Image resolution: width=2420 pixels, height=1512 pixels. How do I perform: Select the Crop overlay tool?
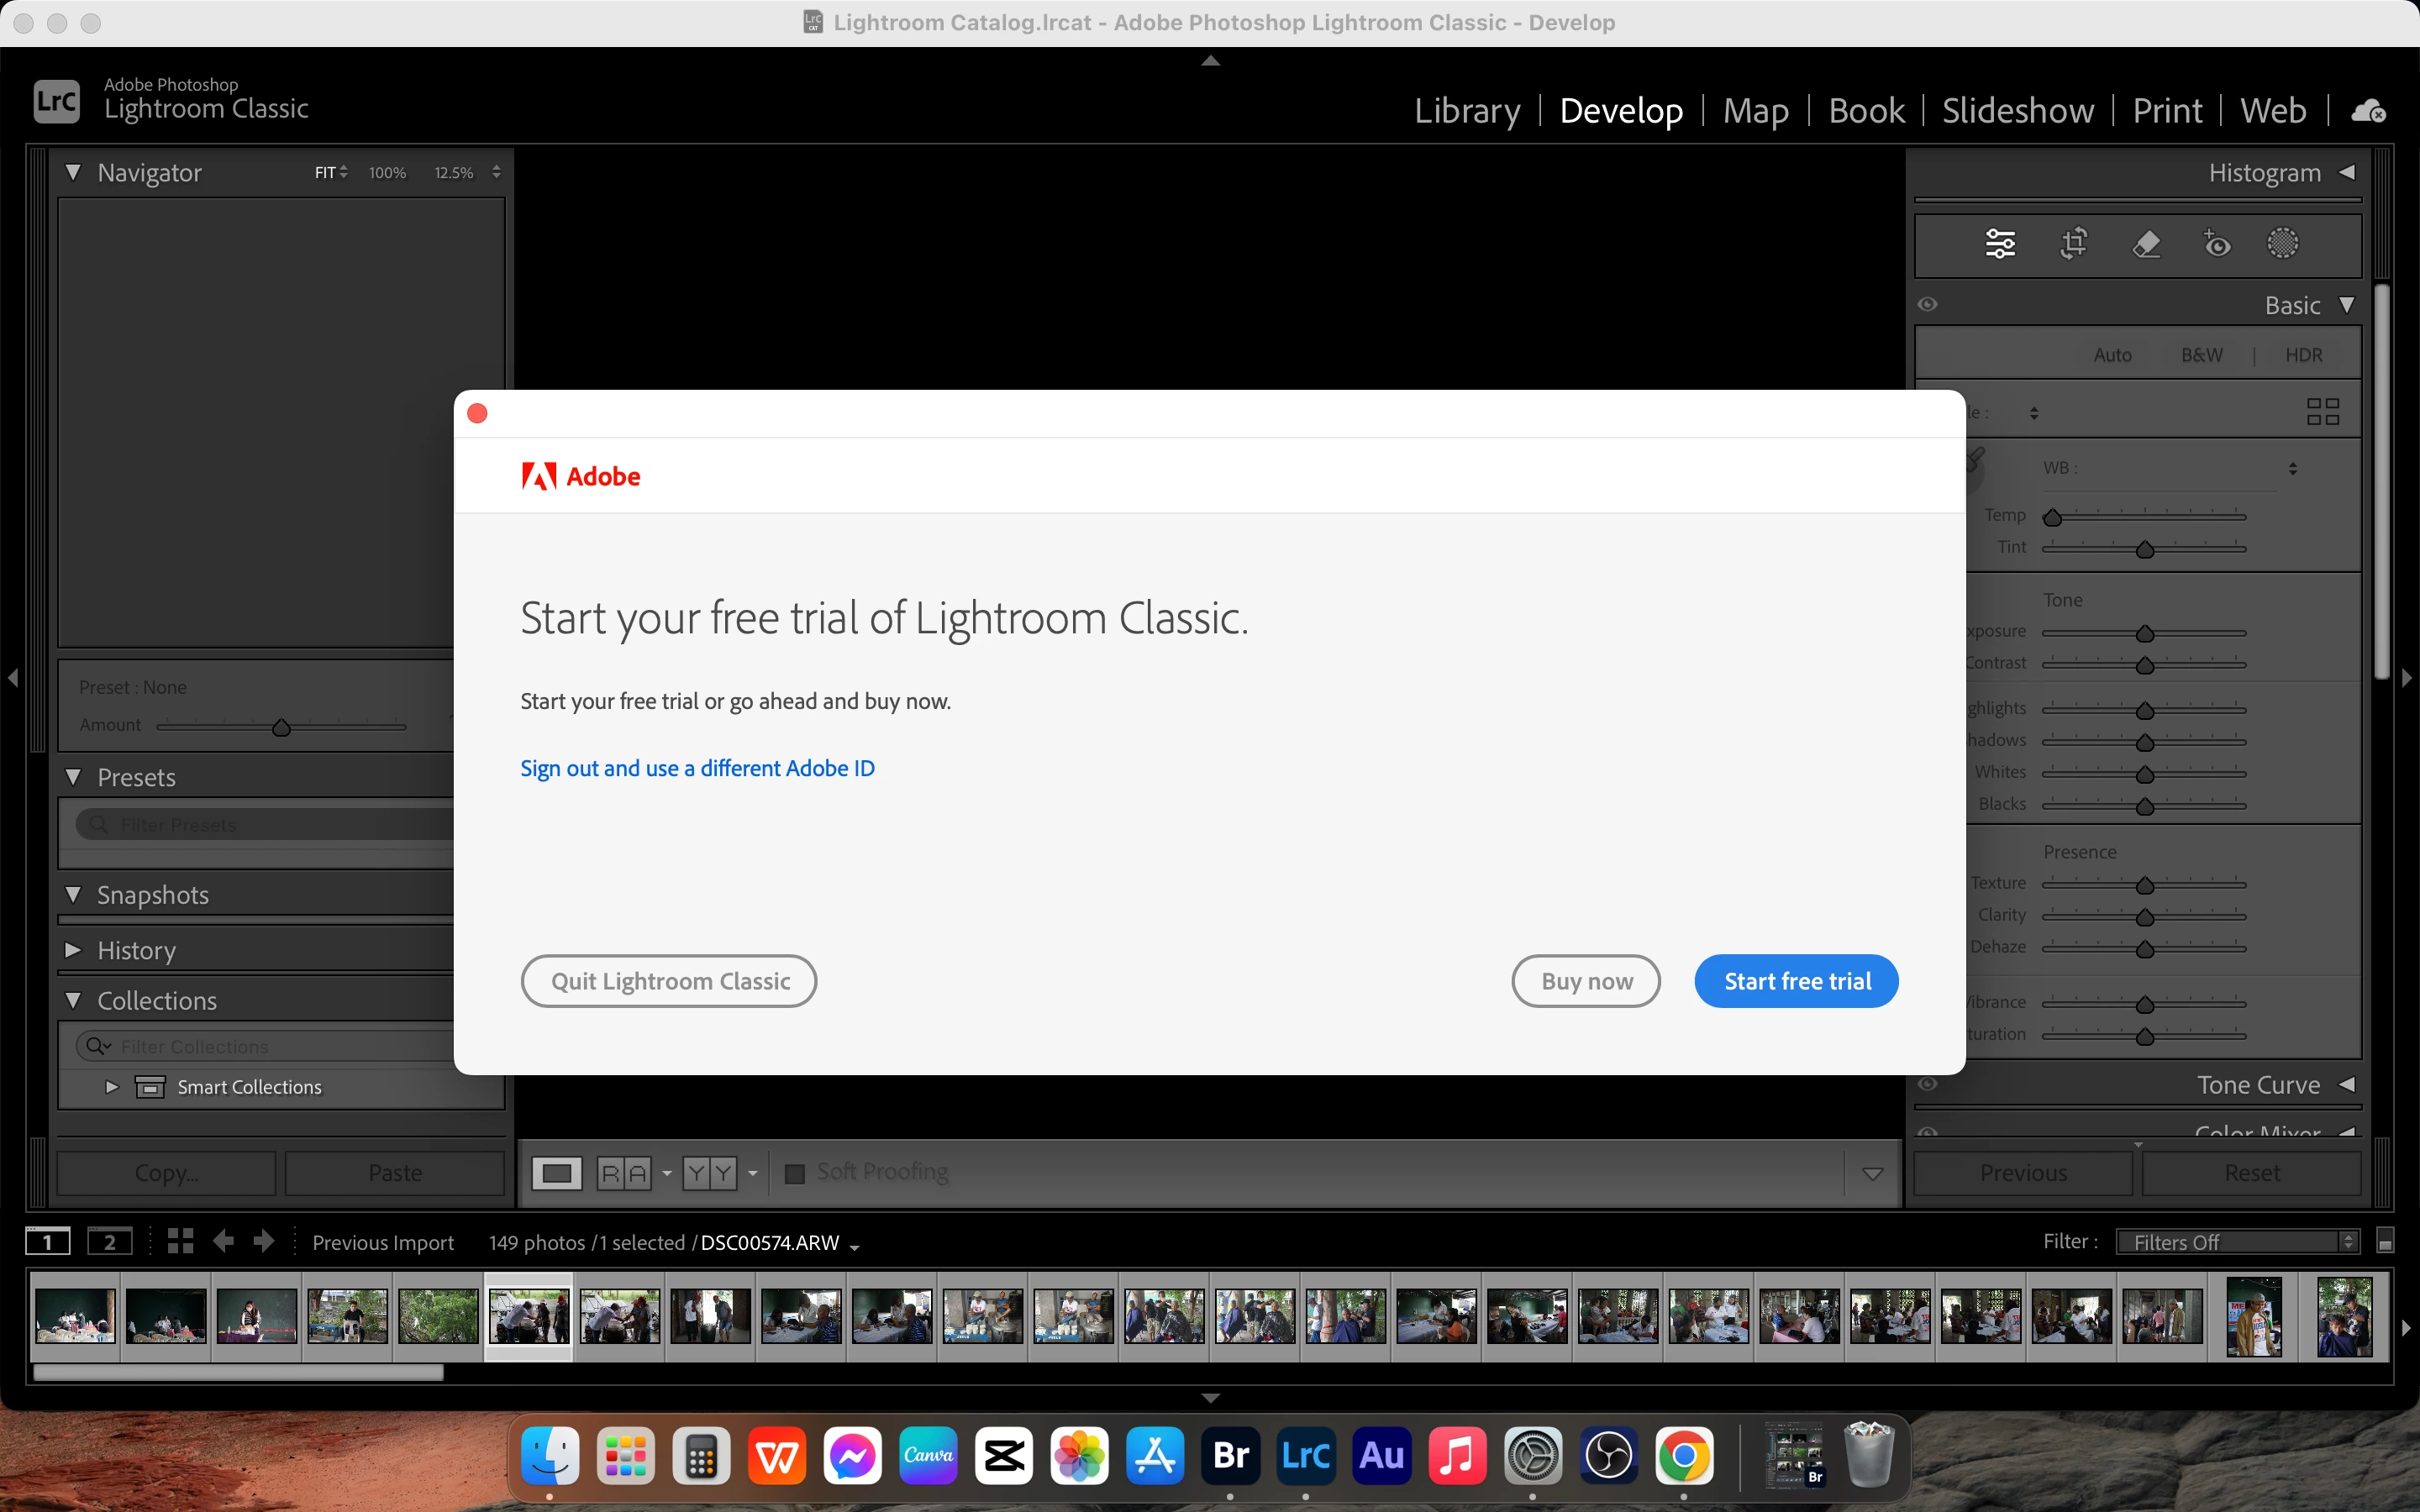pyautogui.click(x=2074, y=244)
